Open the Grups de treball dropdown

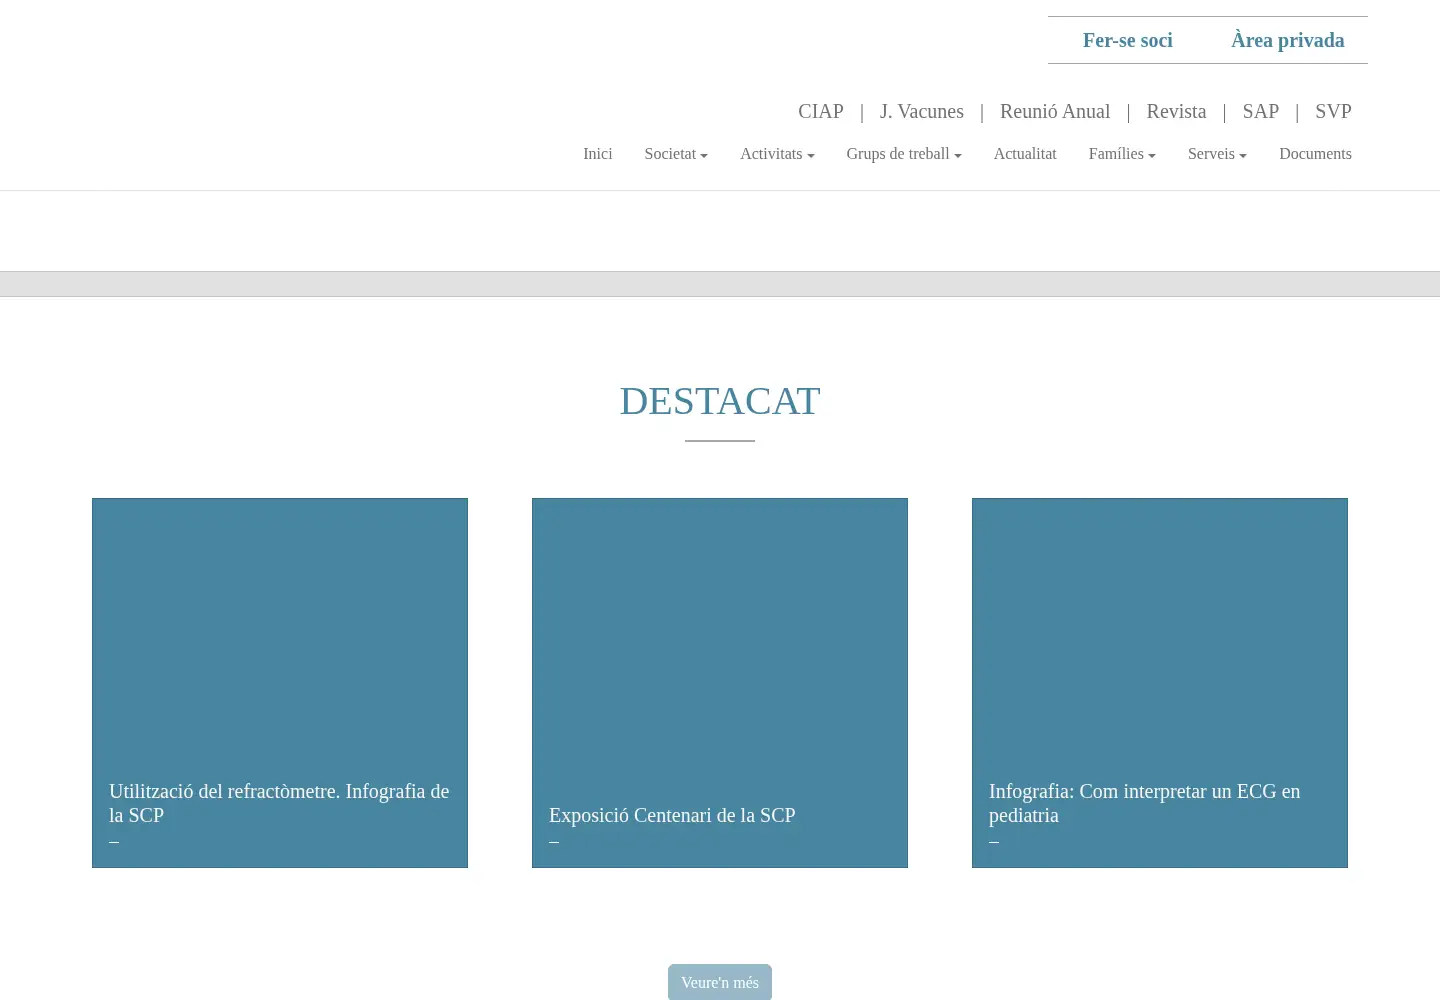click(904, 153)
